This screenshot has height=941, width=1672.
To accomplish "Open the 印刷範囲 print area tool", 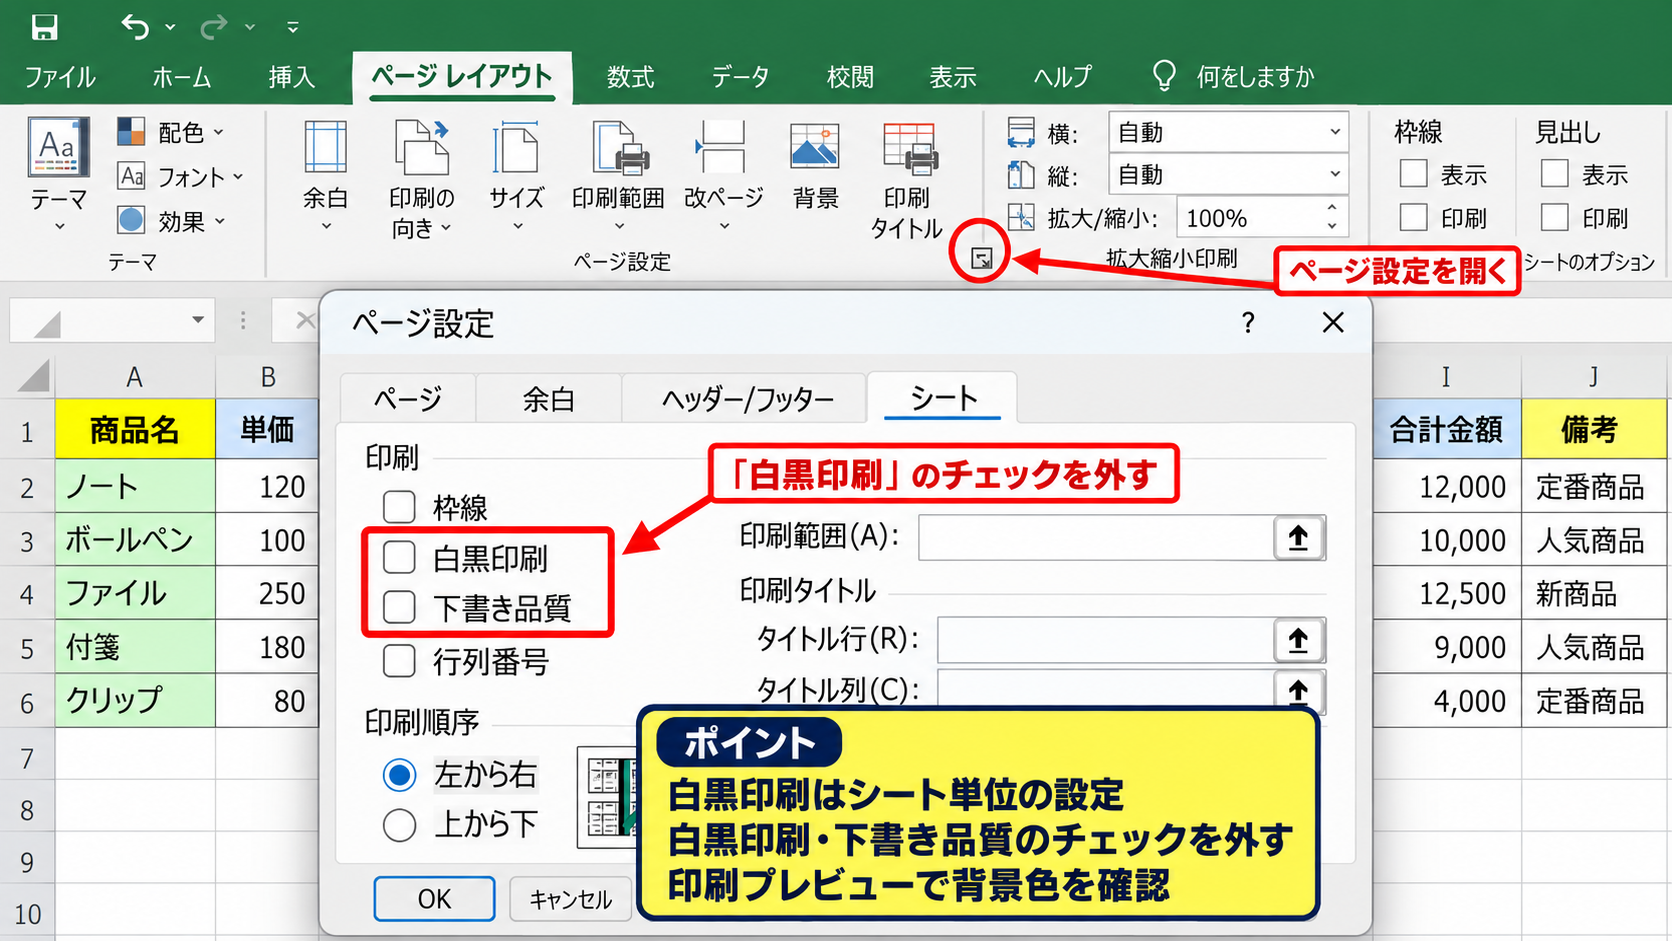I will [618, 176].
